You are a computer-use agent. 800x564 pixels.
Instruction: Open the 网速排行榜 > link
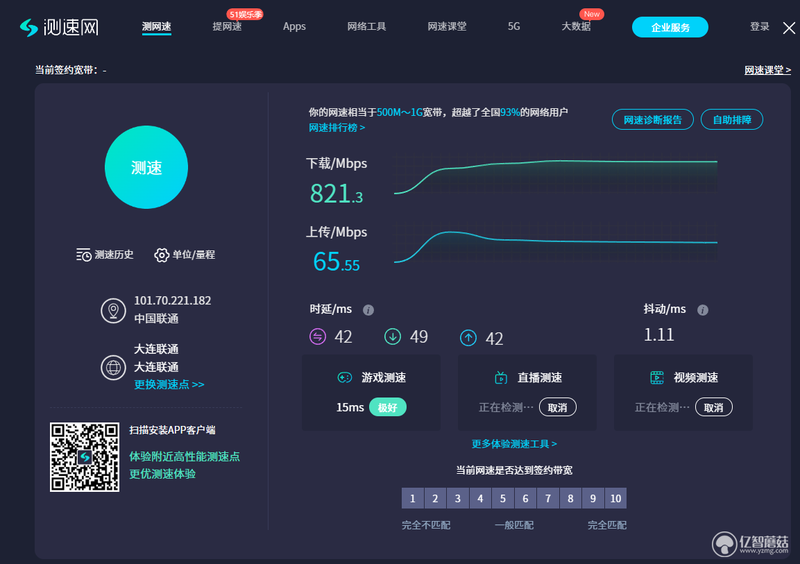click(x=337, y=128)
